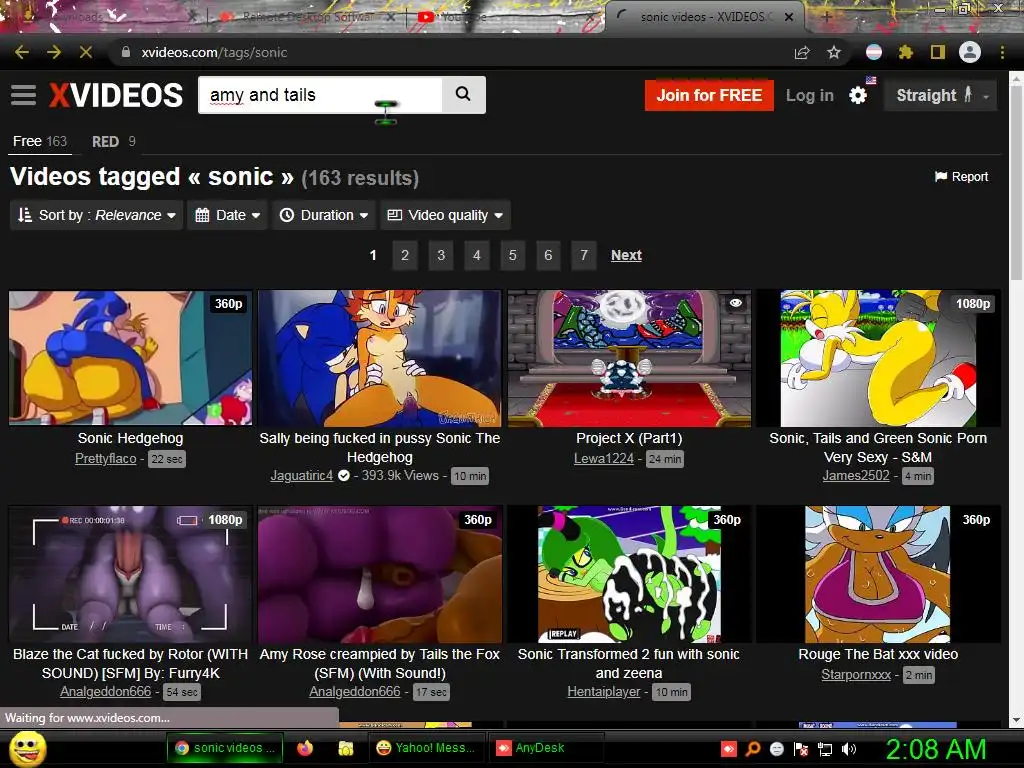1024x768 pixels.
Task: Click the 2:08 AM taskbar clock
Action: tap(935, 749)
